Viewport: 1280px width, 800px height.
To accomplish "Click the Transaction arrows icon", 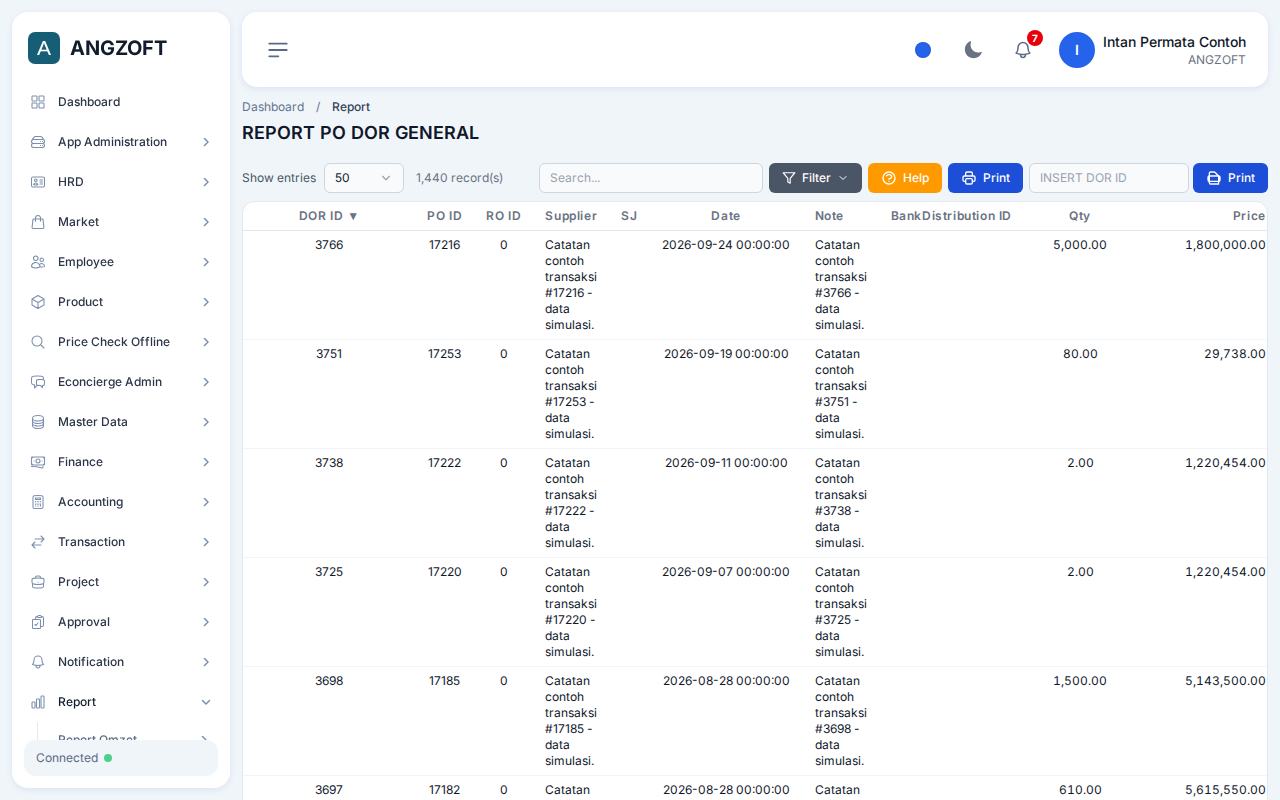I will coord(38,542).
